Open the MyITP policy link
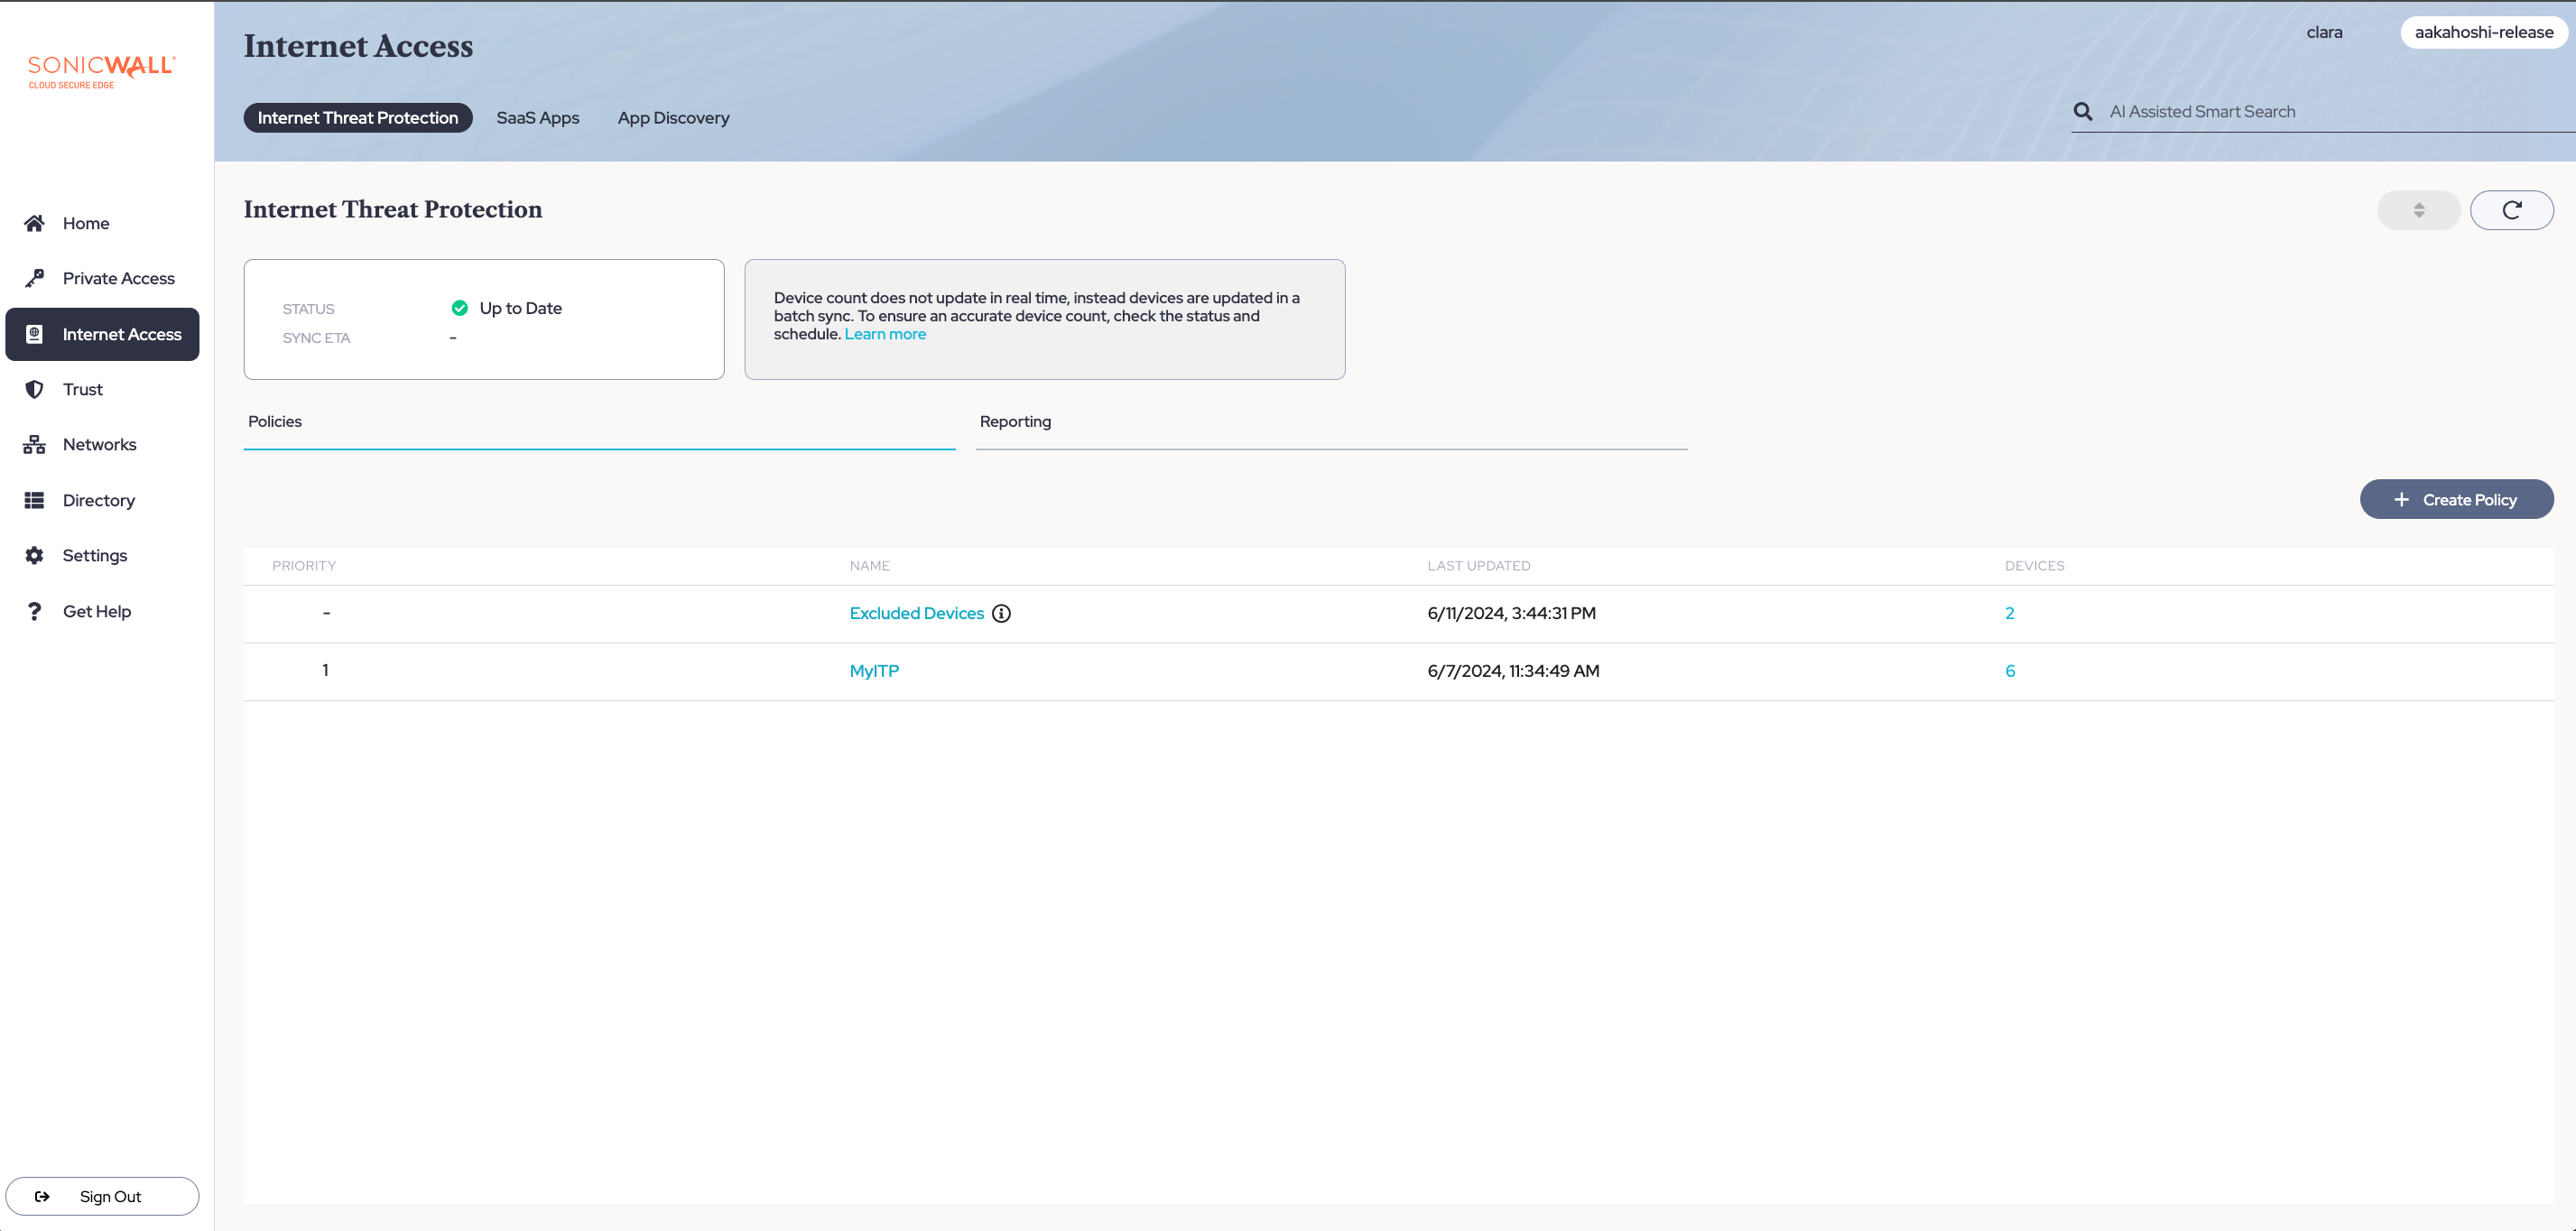 click(x=874, y=671)
